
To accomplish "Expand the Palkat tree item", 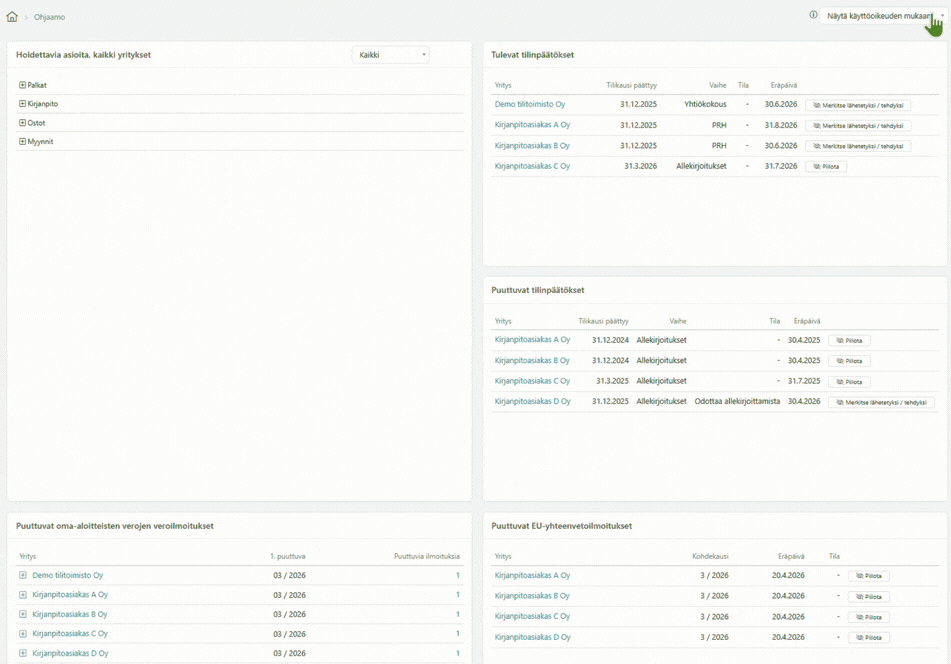I will [x=22, y=85].
